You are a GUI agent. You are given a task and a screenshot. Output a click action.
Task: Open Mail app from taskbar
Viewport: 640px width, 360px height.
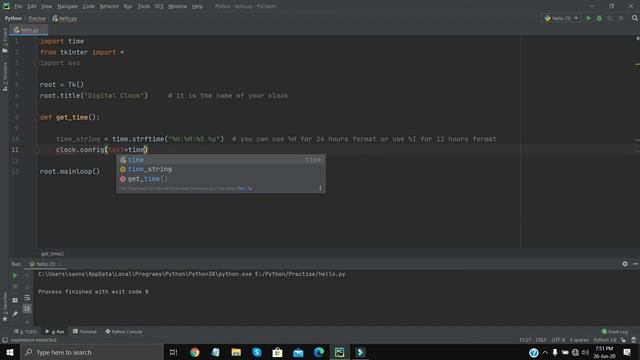click(298, 352)
